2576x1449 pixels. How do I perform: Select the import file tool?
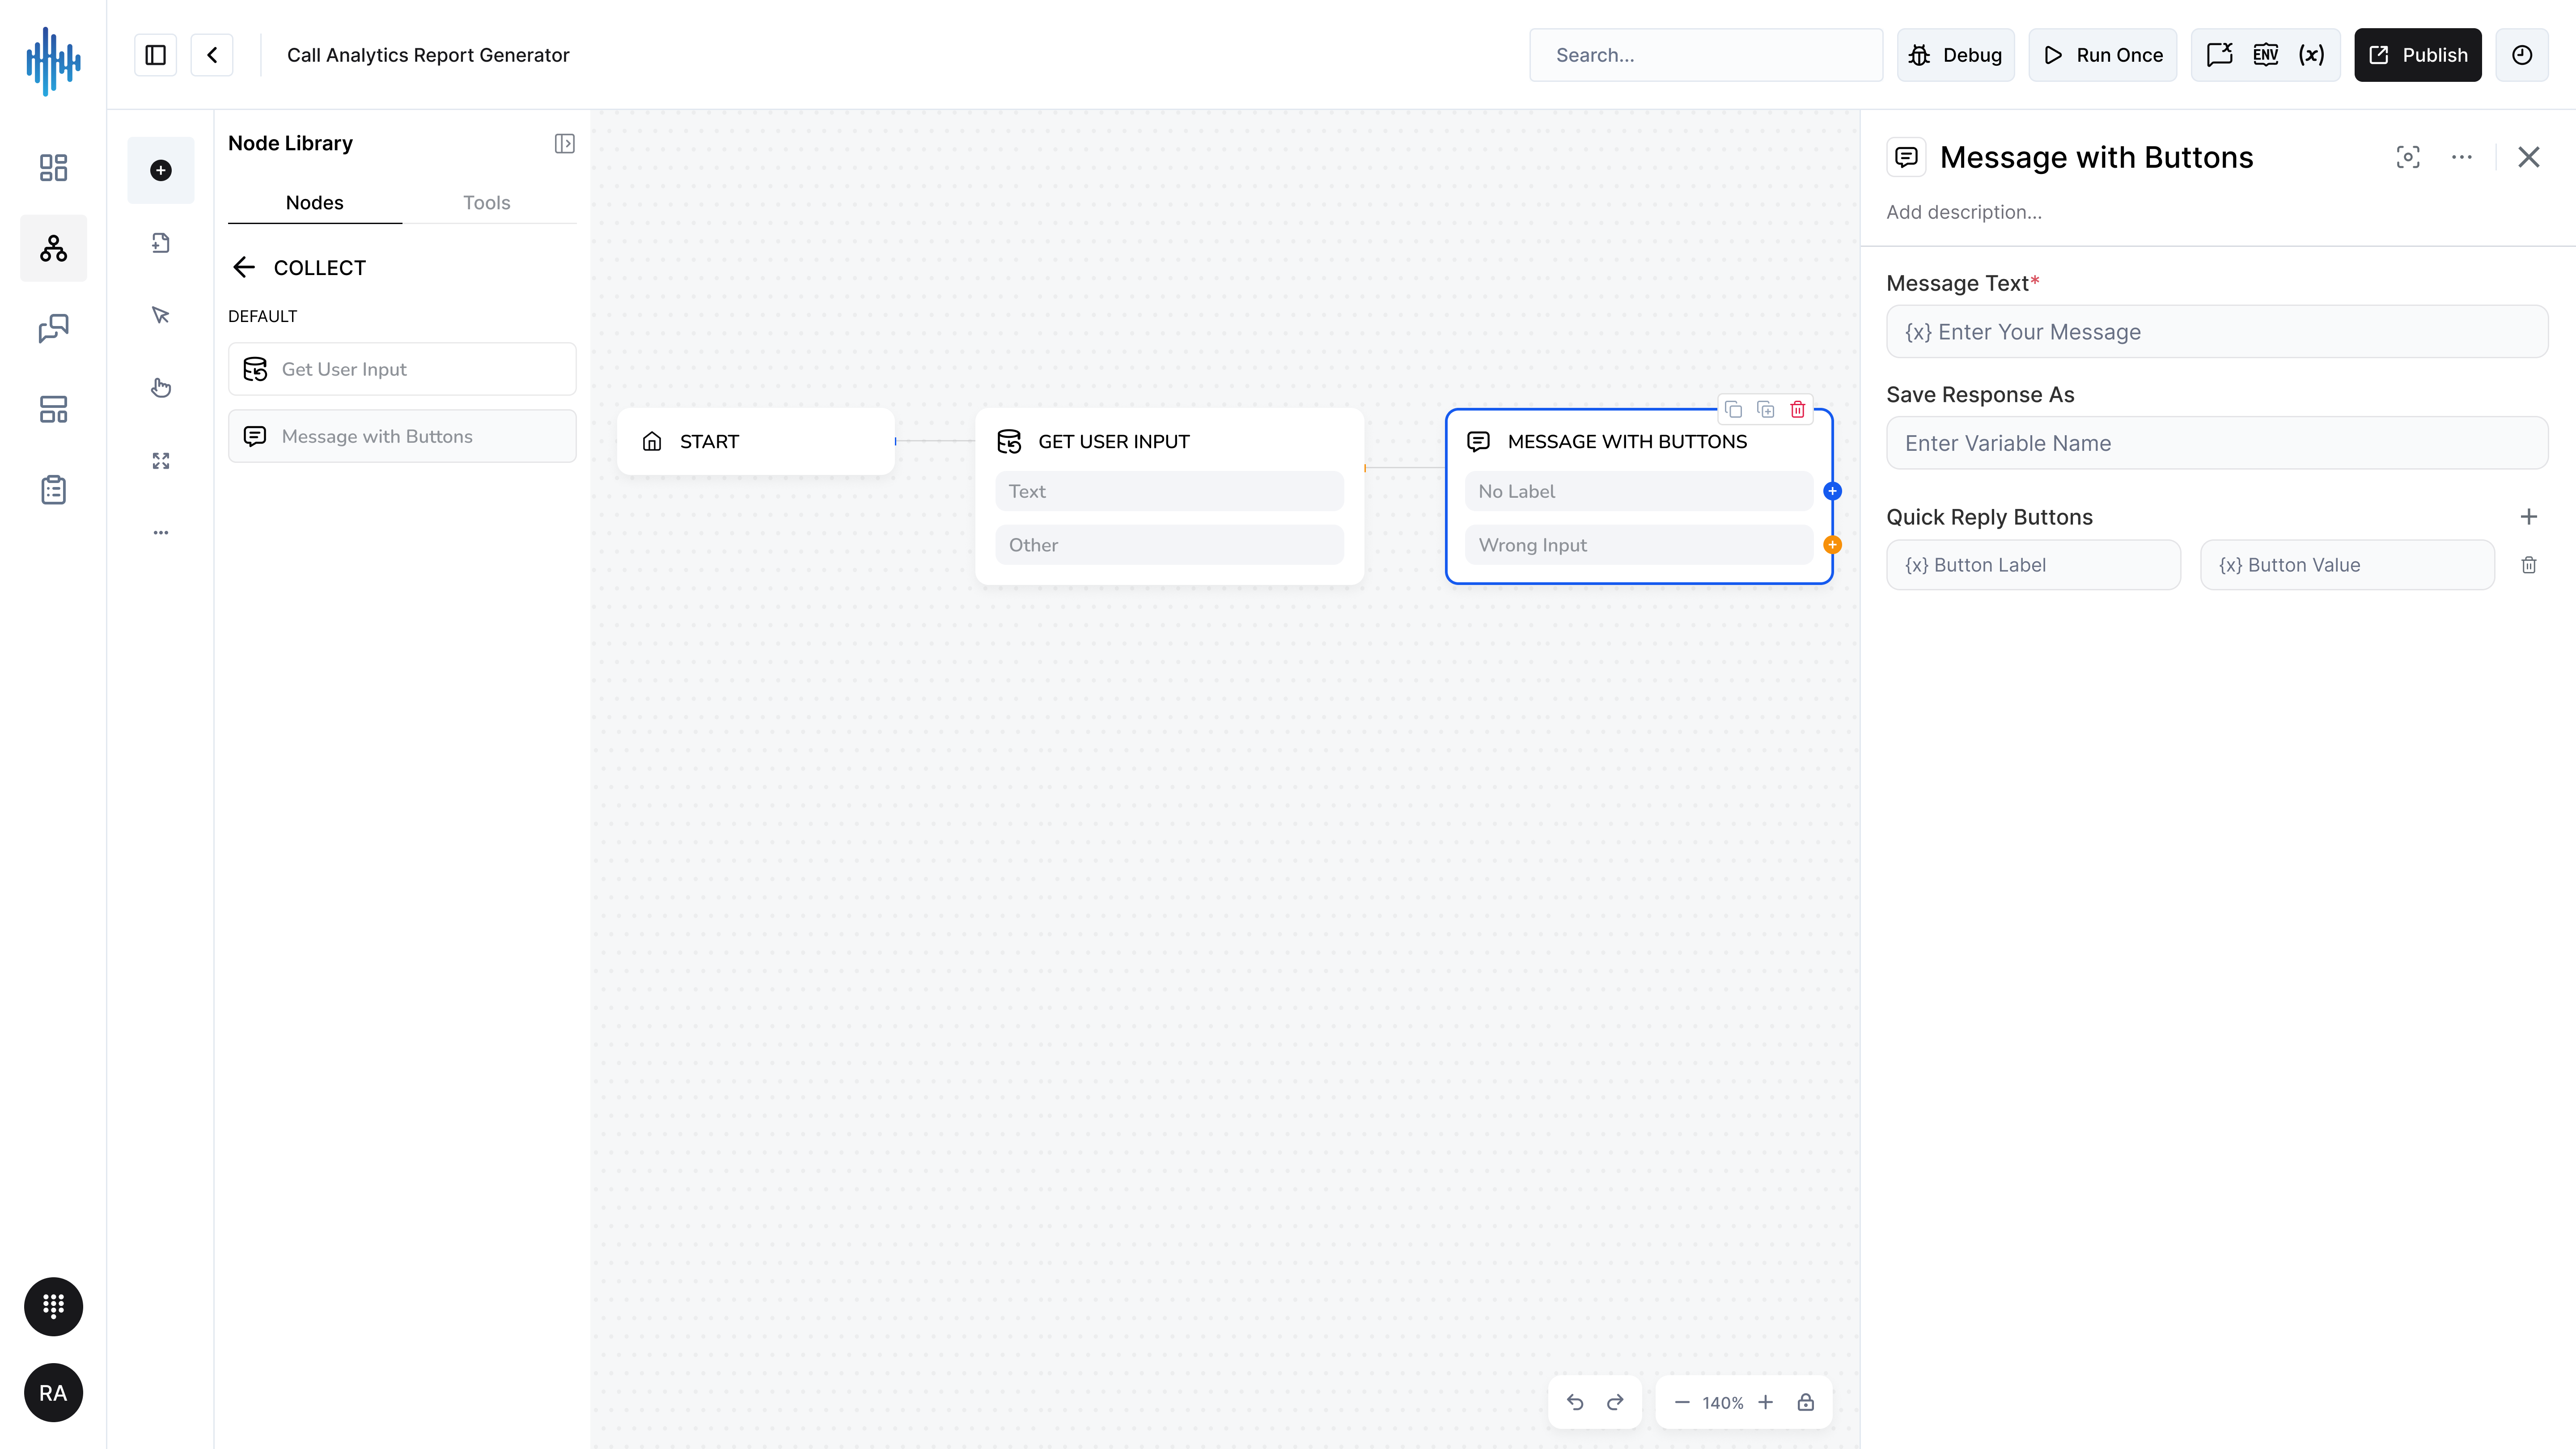point(161,243)
